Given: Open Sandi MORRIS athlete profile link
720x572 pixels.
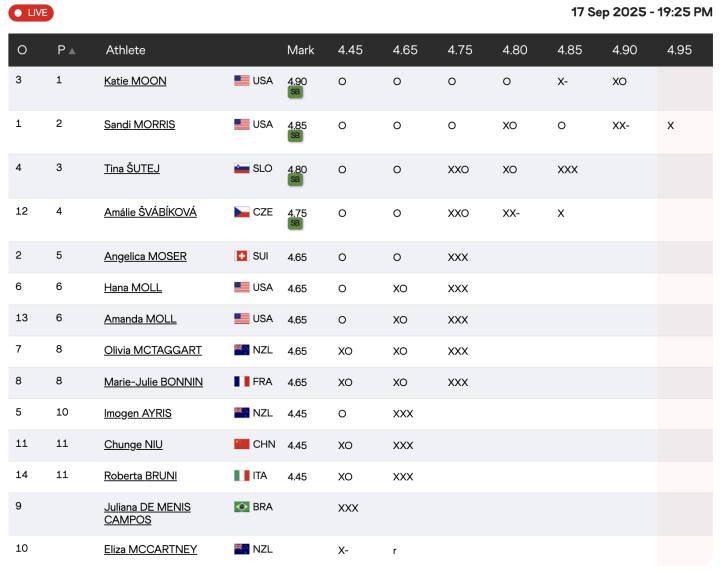Looking at the screenshot, I should pyautogui.click(x=139, y=125).
